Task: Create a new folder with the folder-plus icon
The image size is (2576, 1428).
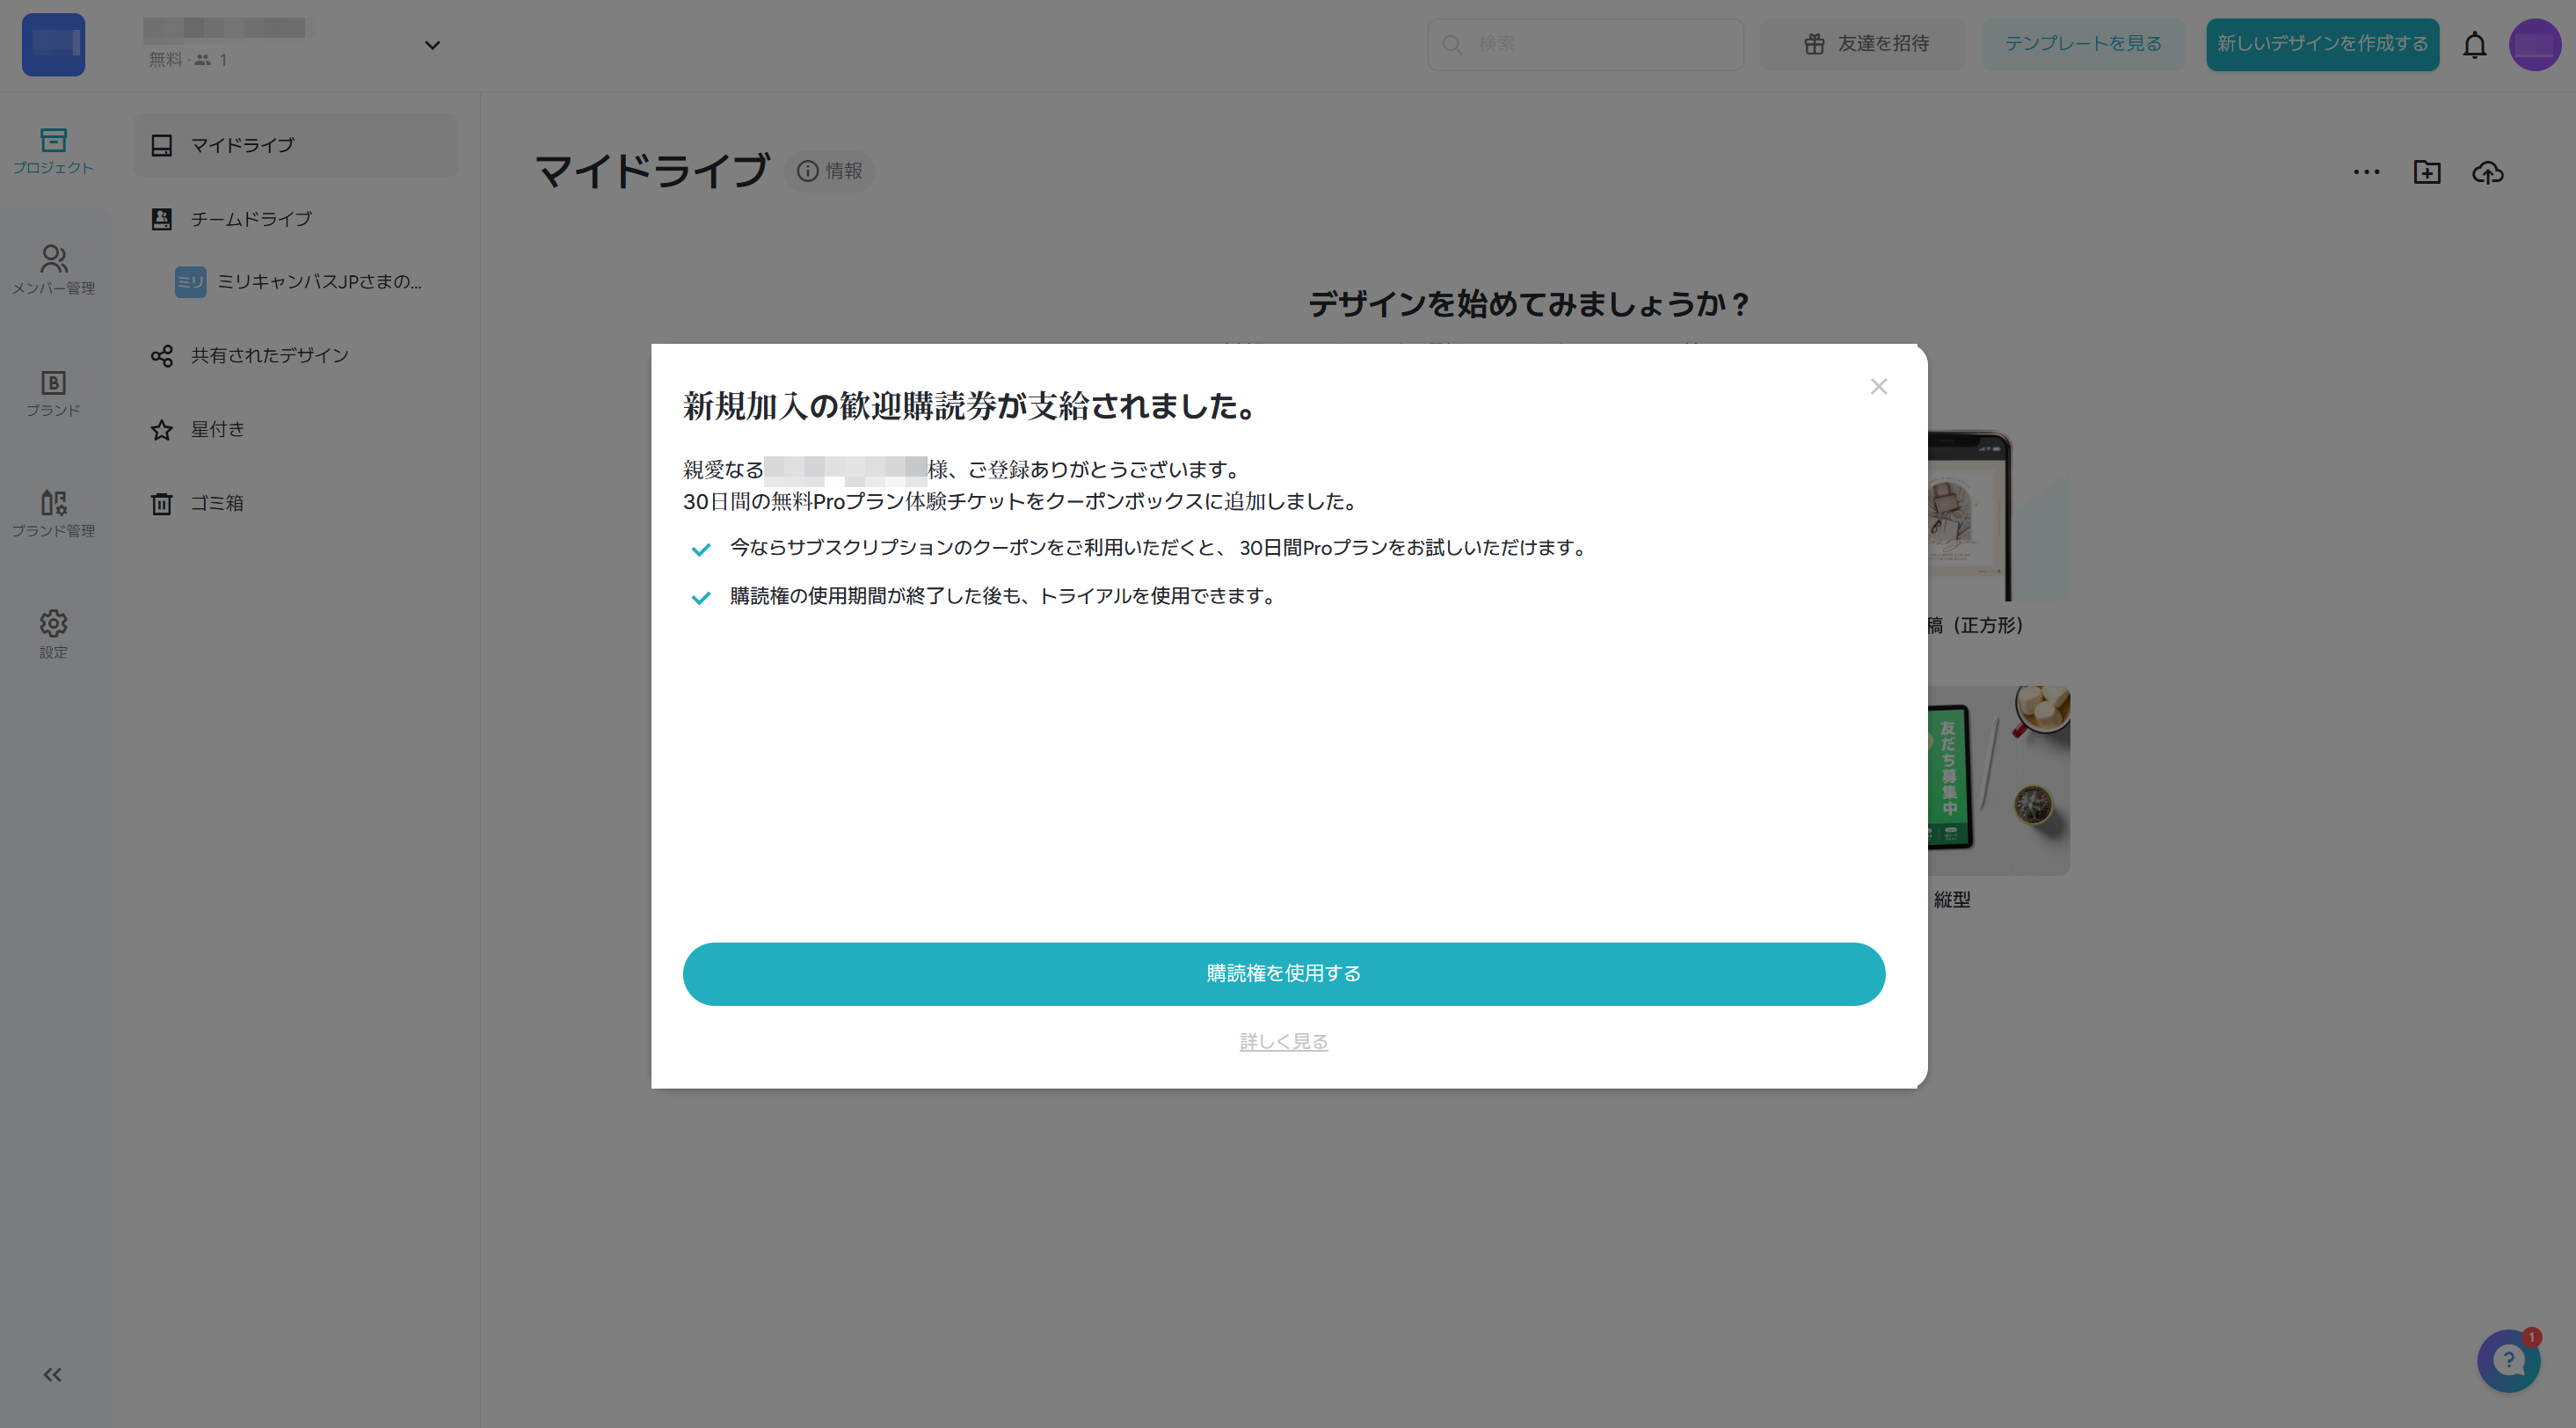Action: coord(2427,172)
